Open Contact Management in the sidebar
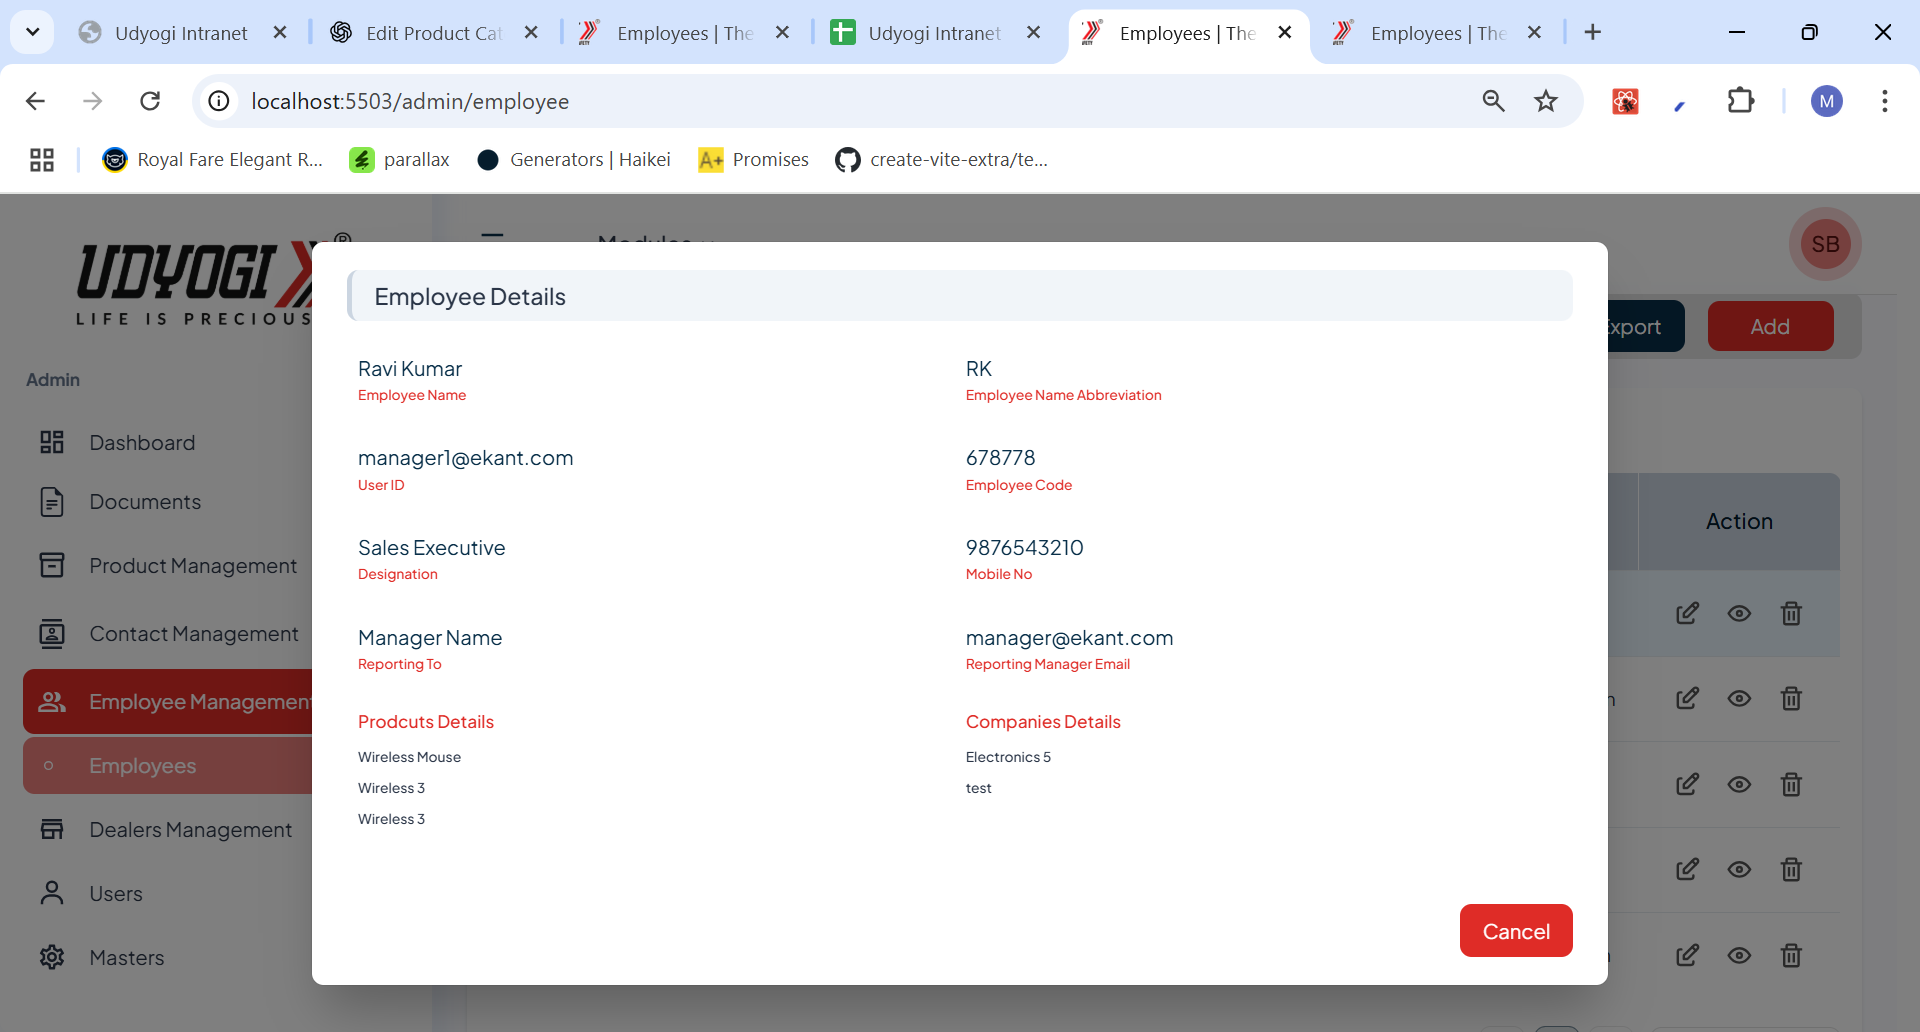1920x1032 pixels. point(193,634)
